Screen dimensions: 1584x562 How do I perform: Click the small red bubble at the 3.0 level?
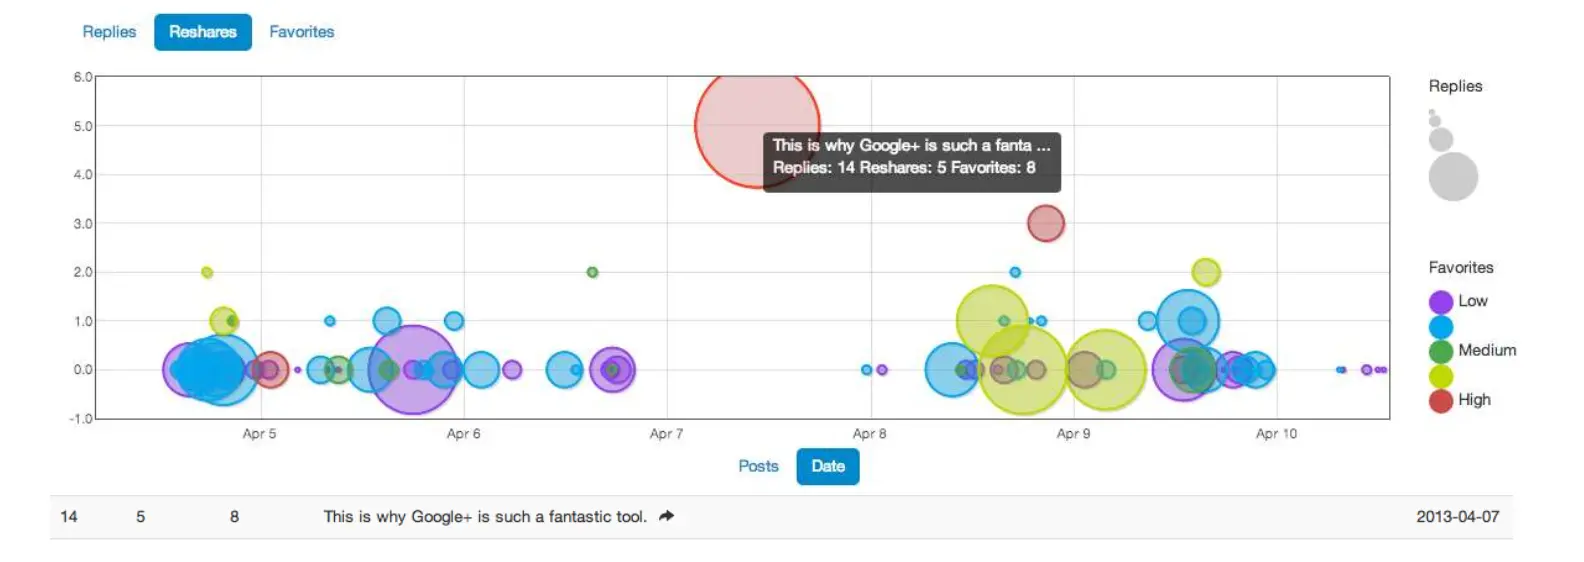tap(1045, 223)
